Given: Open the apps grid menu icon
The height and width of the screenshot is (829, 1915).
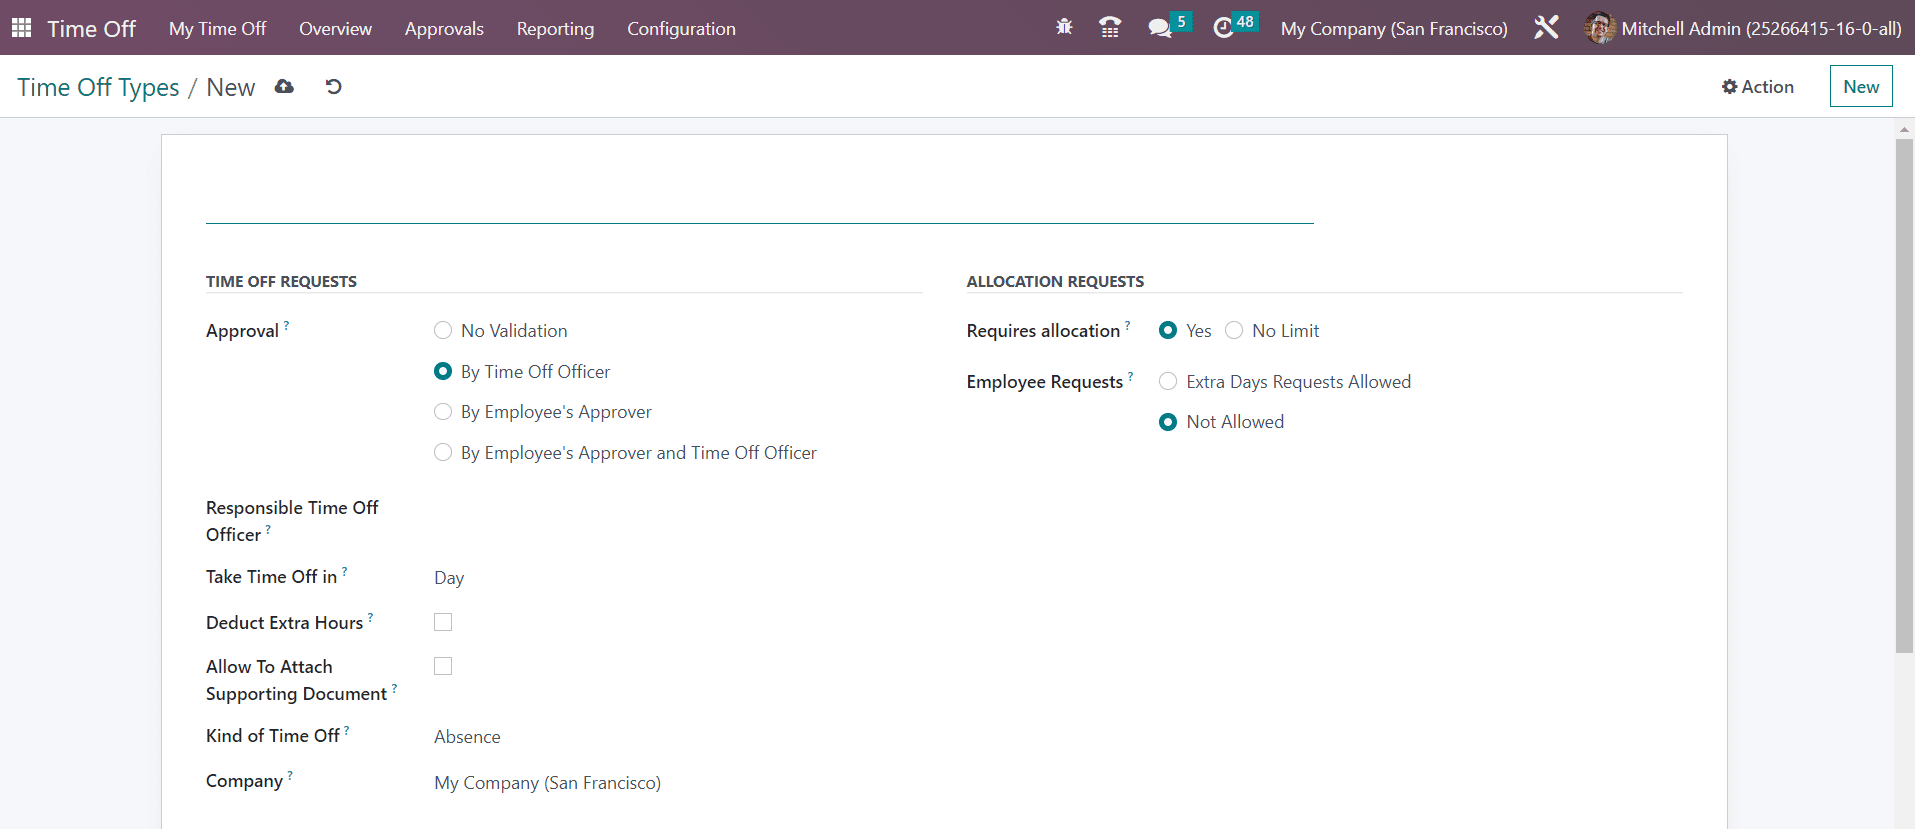Looking at the screenshot, I should (x=21, y=28).
